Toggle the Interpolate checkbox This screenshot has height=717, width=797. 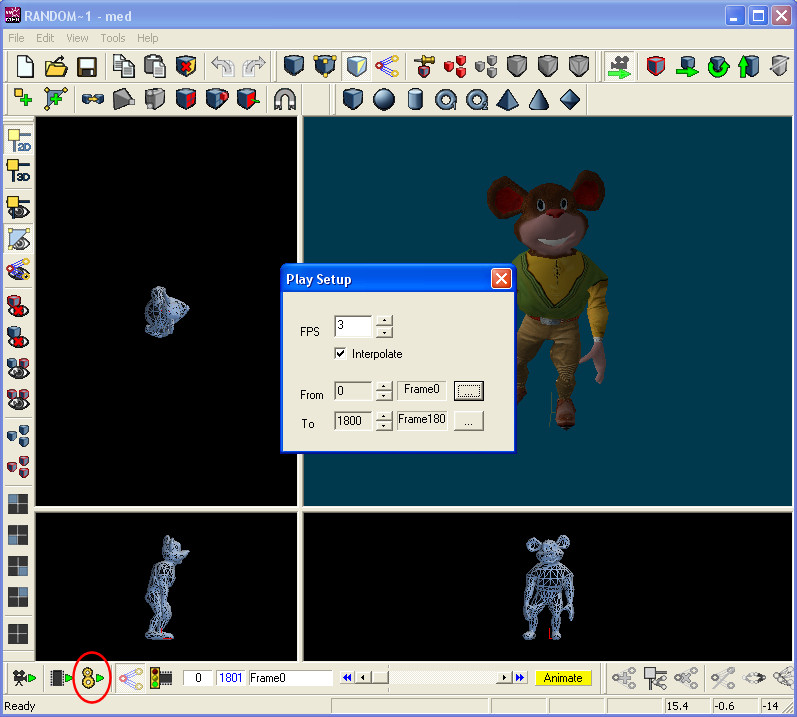point(340,353)
